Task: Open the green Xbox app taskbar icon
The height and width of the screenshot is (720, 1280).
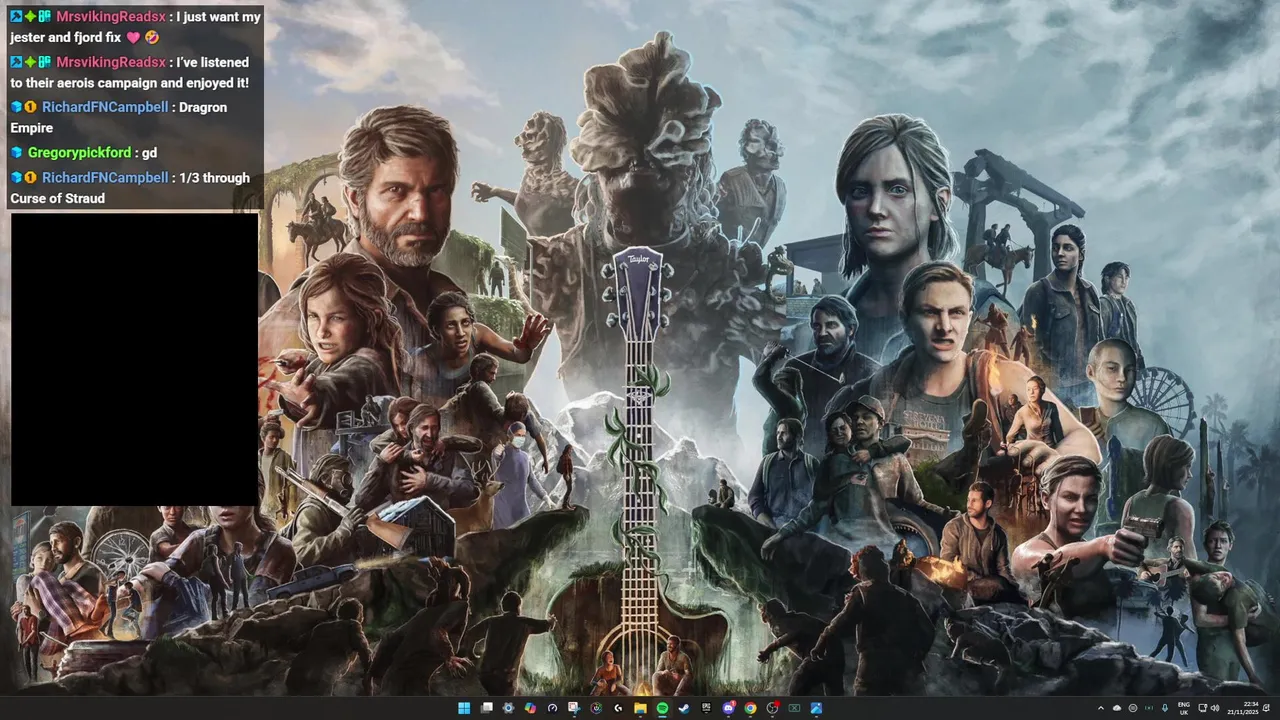Action: [x=794, y=708]
